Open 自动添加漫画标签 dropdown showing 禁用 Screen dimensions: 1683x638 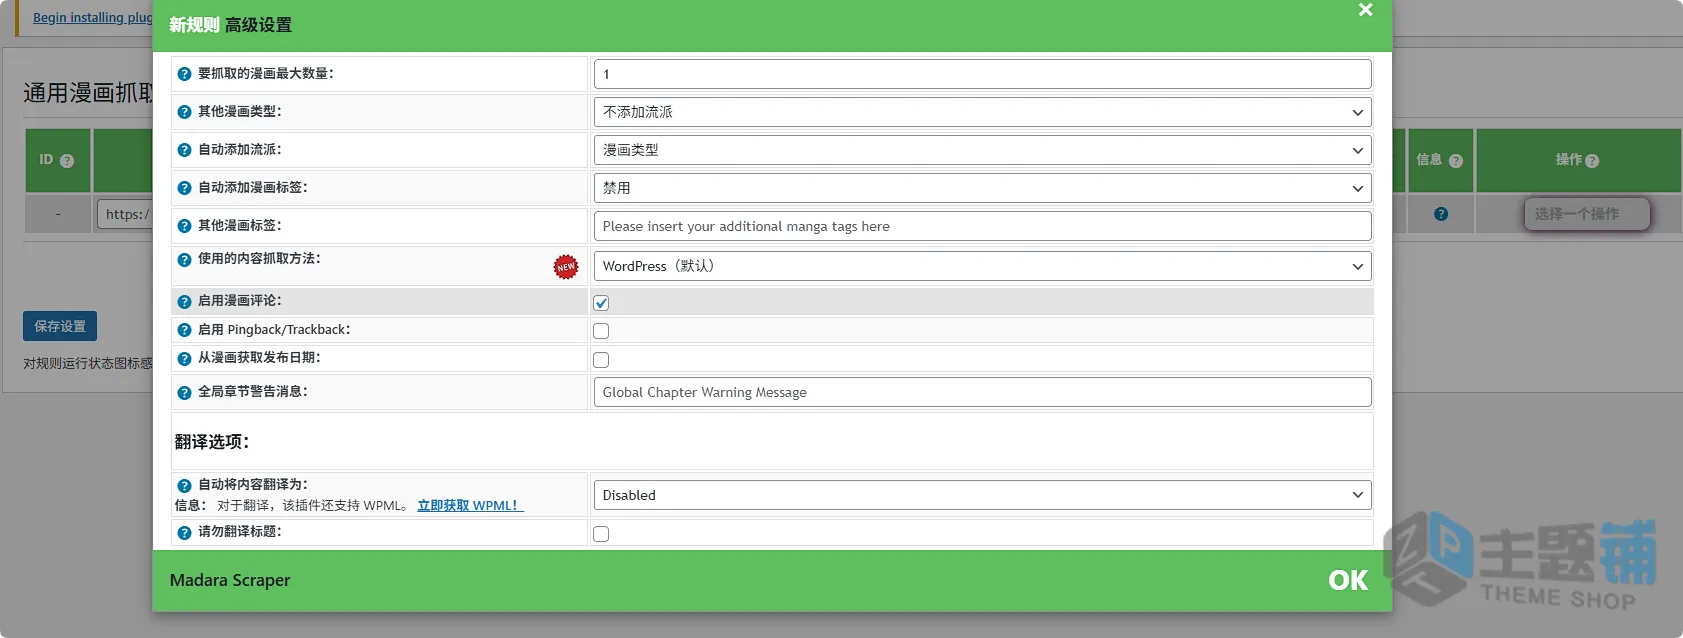pyautogui.click(x=982, y=188)
